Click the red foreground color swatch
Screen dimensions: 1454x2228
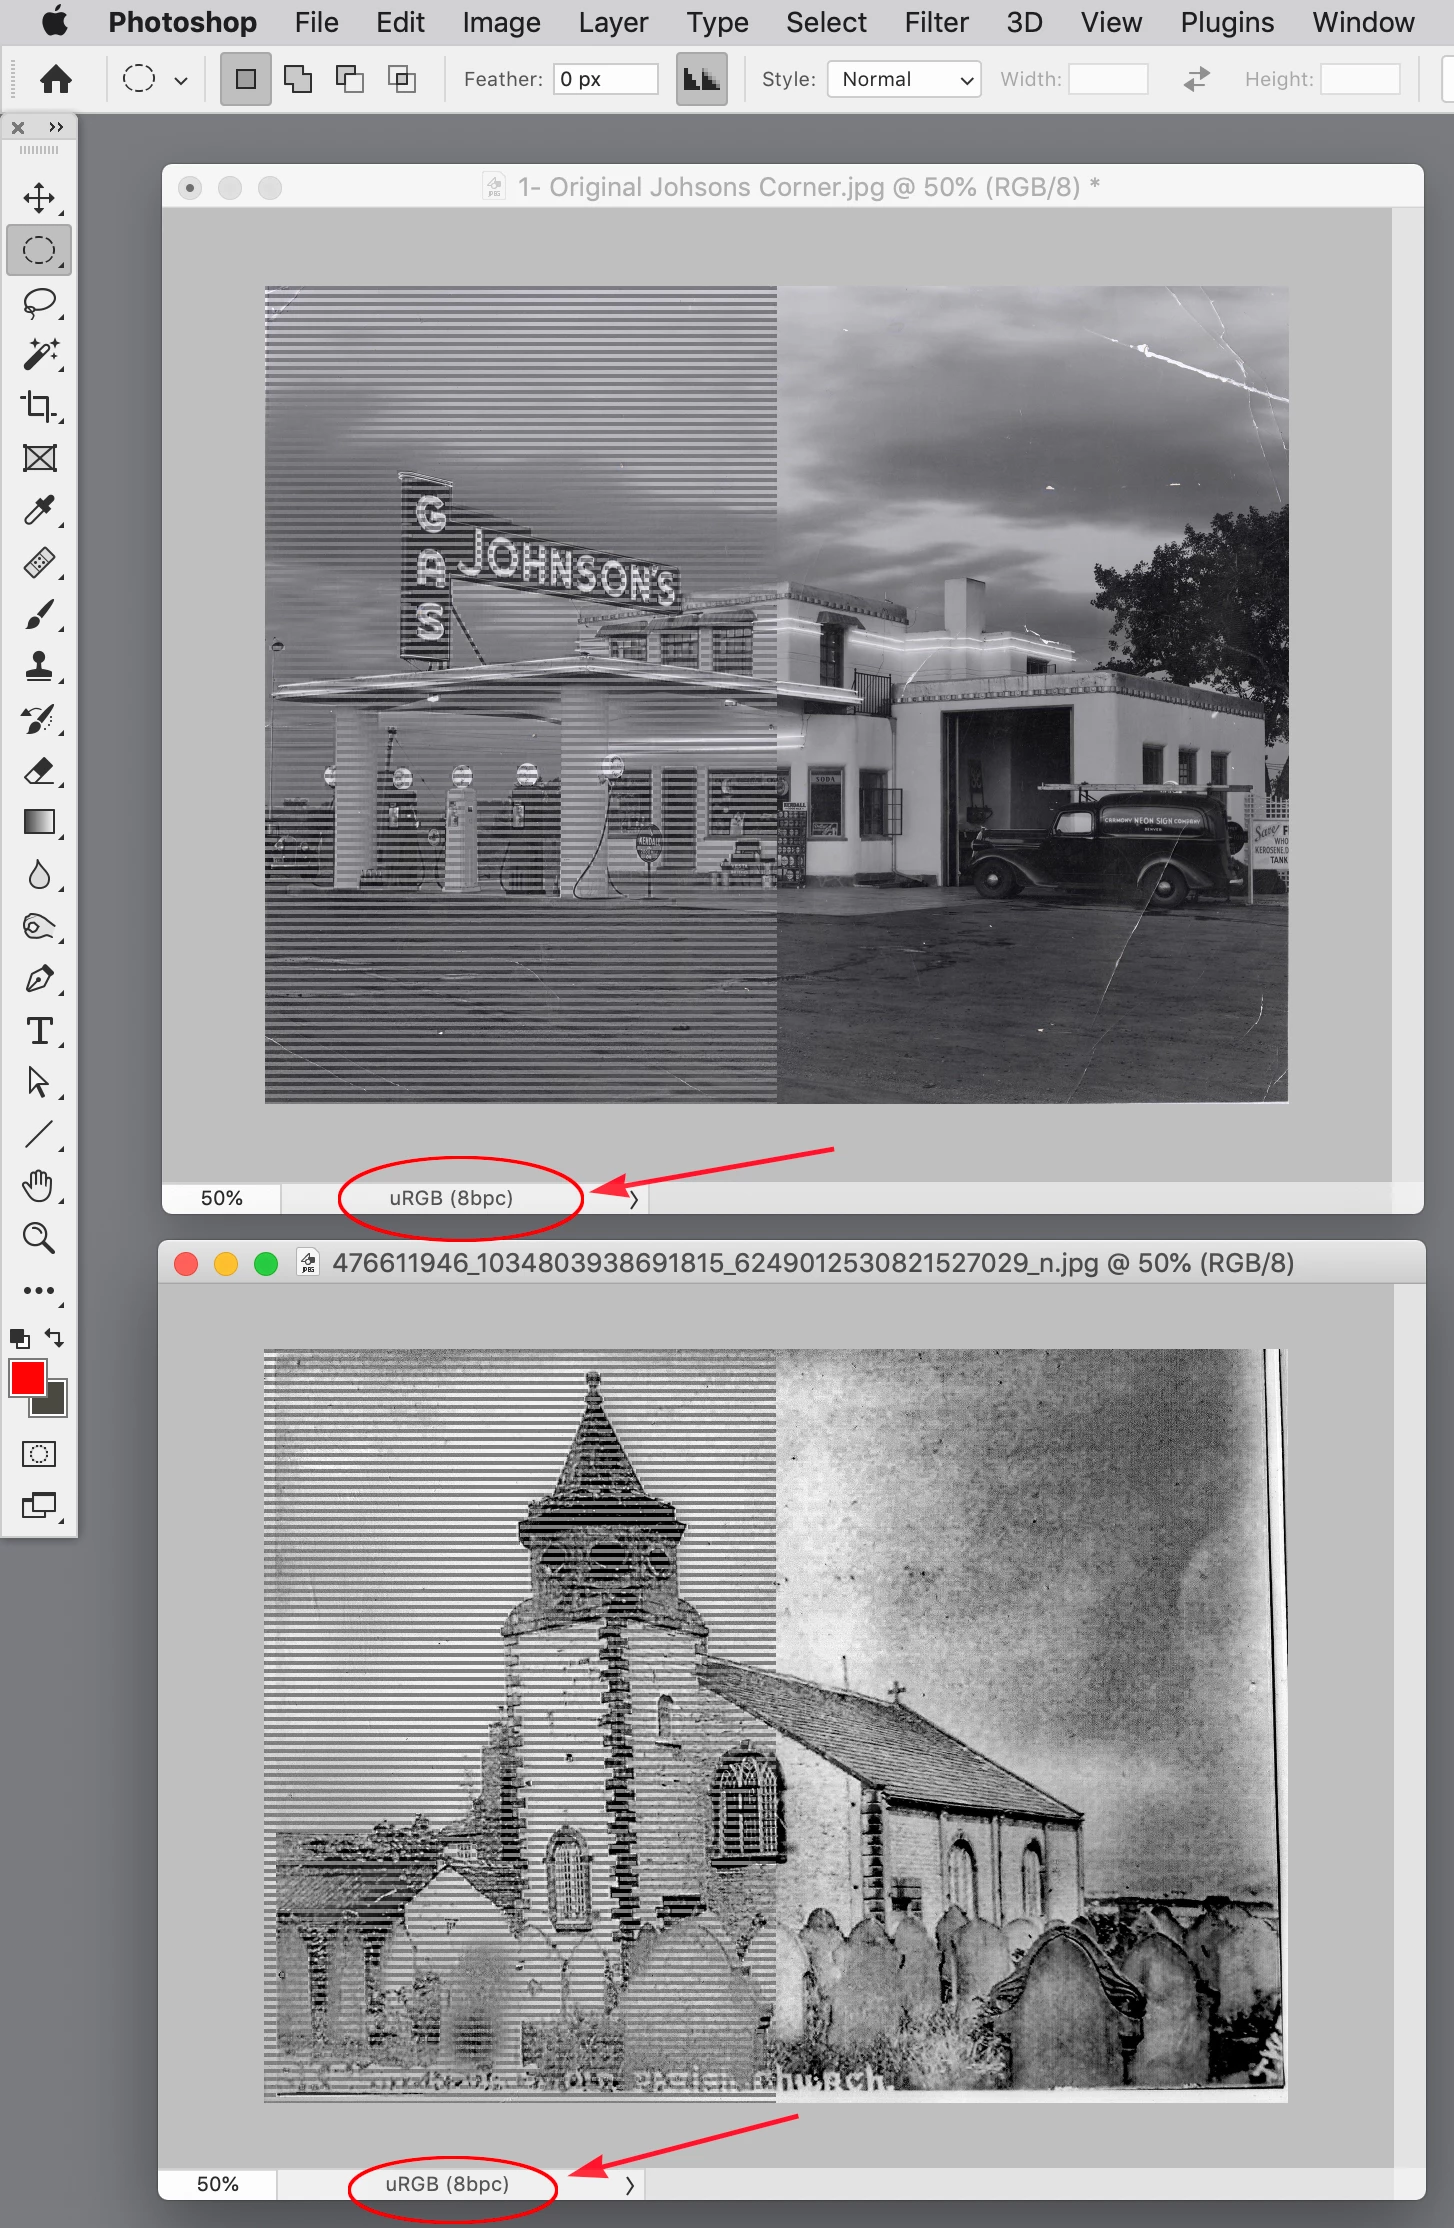(x=26, y=1377)
